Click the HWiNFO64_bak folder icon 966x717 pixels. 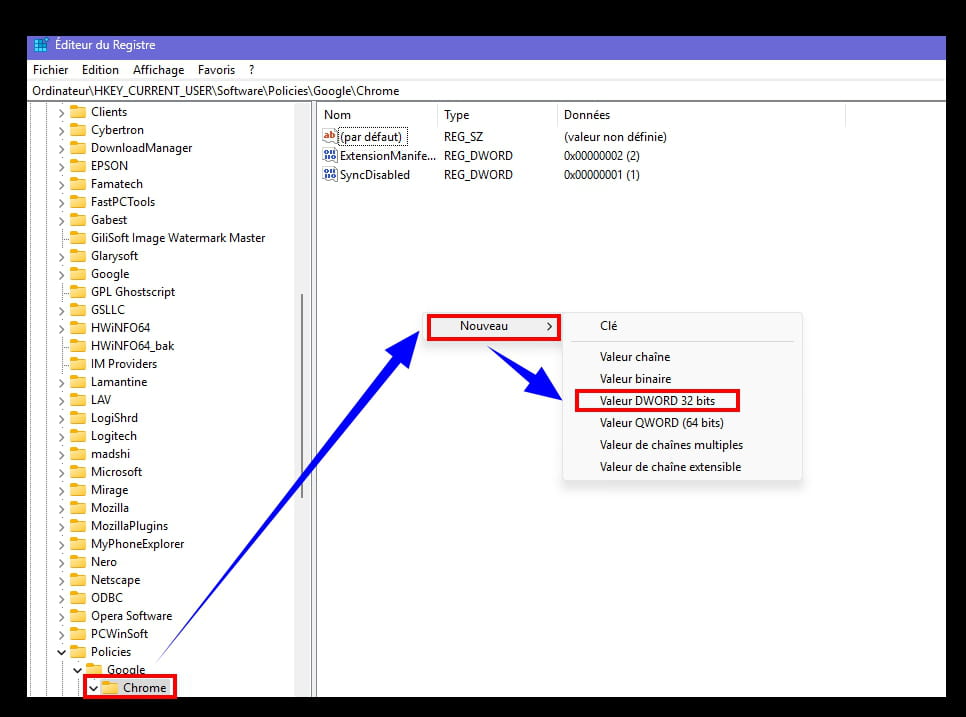[78, 346]
